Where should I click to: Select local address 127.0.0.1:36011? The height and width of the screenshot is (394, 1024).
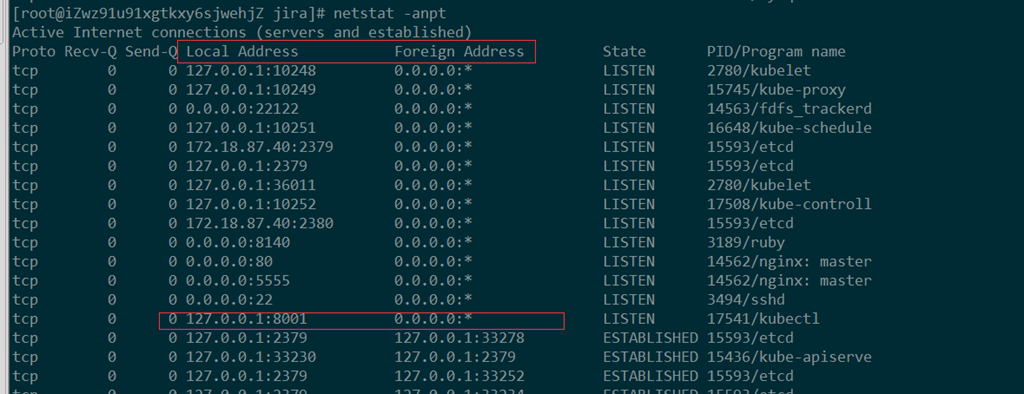click(x=251, y=186)
